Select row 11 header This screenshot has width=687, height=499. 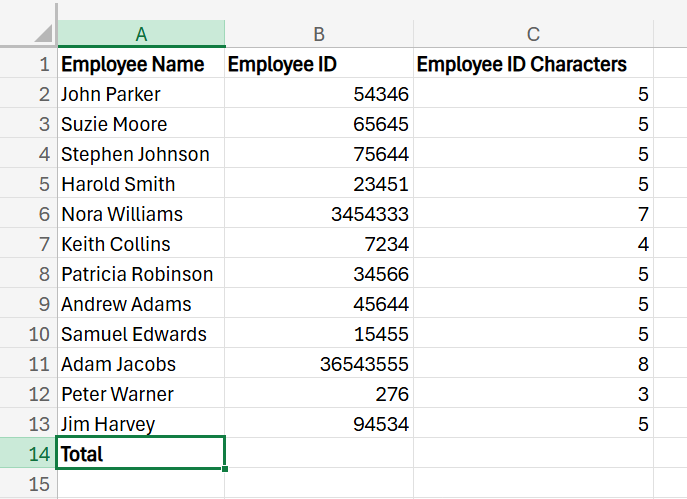(x=28, y=364)
